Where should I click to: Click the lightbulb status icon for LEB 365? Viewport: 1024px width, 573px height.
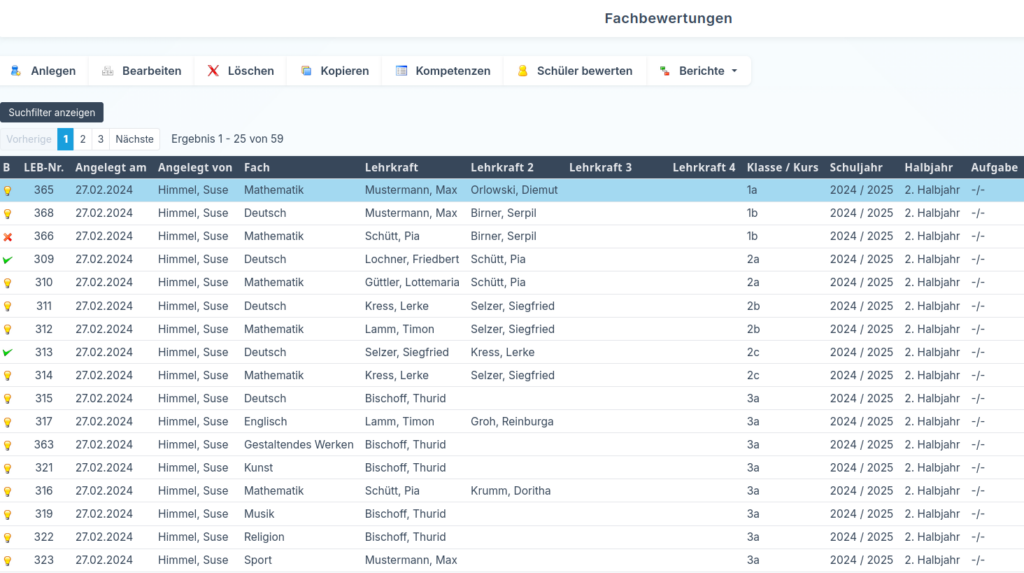8,191
